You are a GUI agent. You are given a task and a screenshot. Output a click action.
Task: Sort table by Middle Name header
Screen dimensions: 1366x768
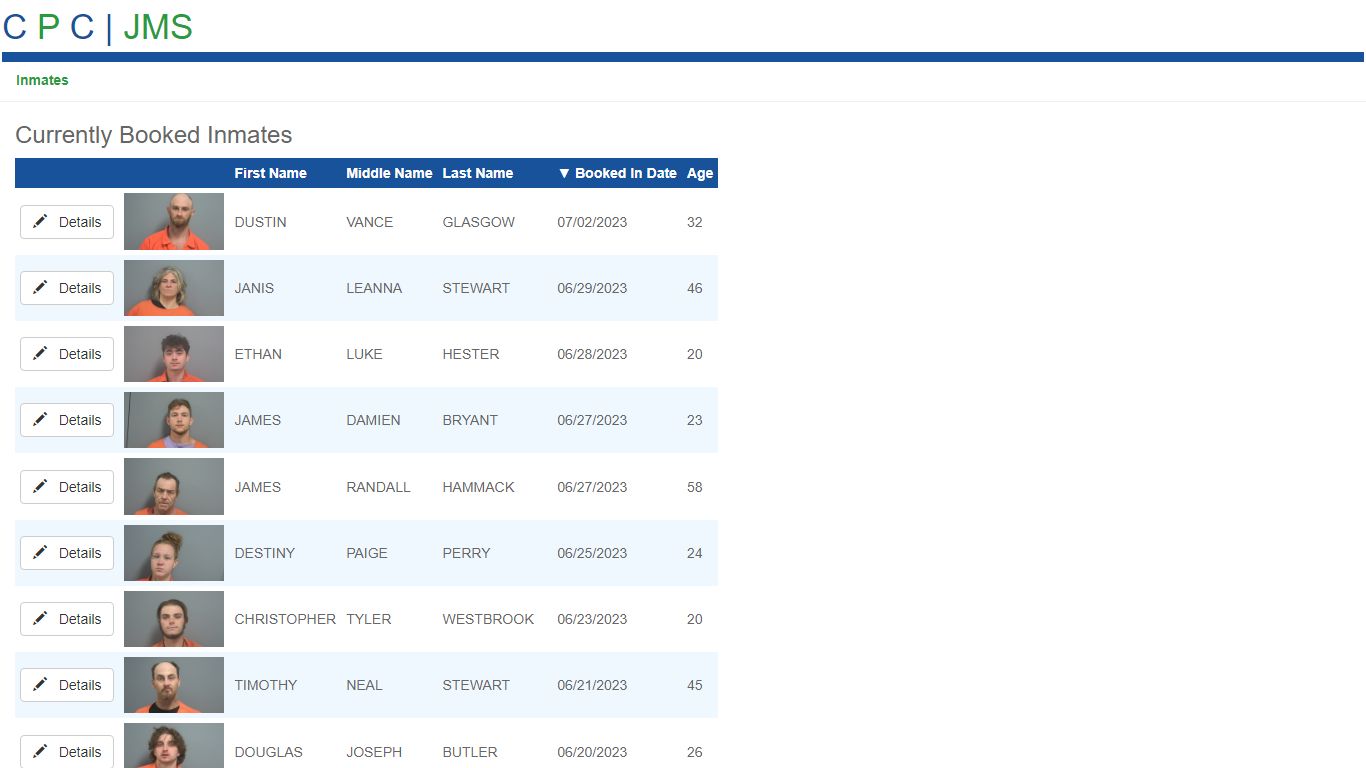[389, 173]
